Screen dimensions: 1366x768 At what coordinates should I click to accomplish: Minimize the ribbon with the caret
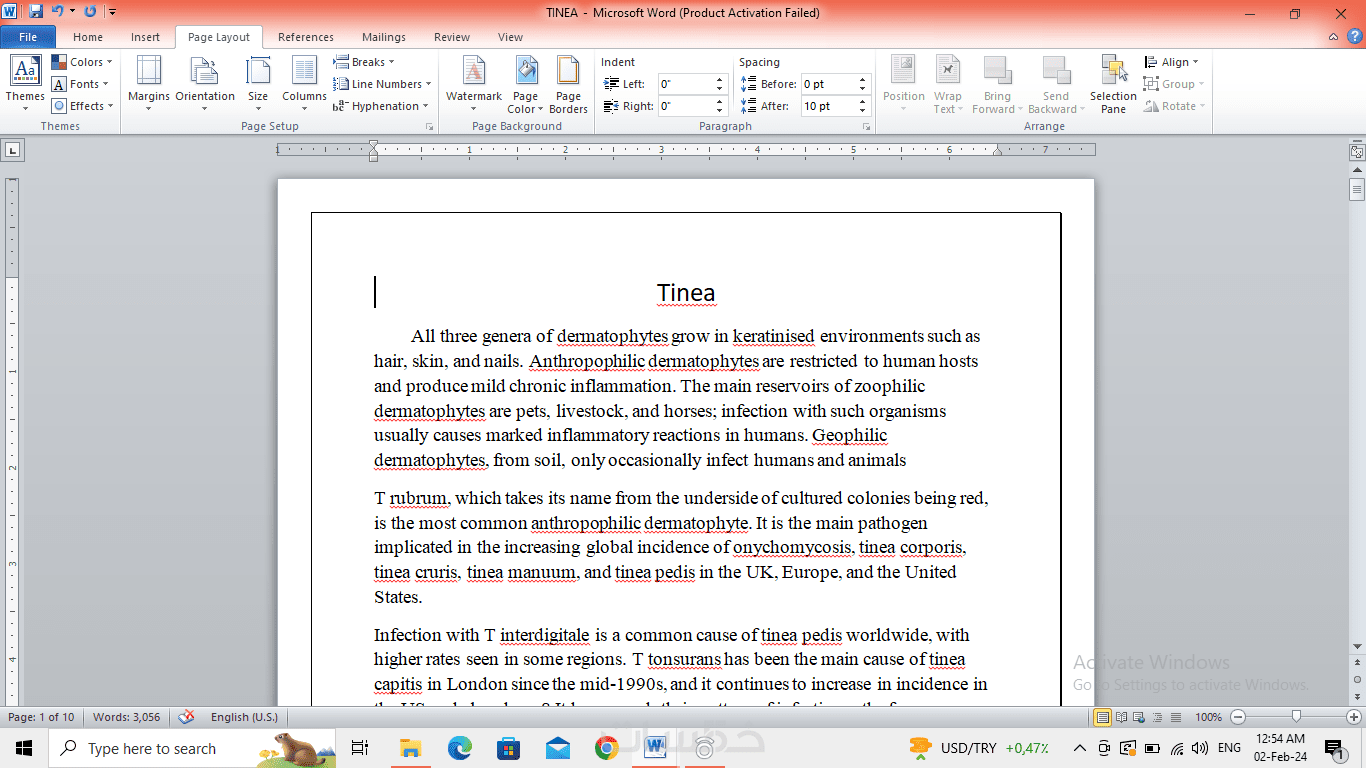pos(1335,37)
